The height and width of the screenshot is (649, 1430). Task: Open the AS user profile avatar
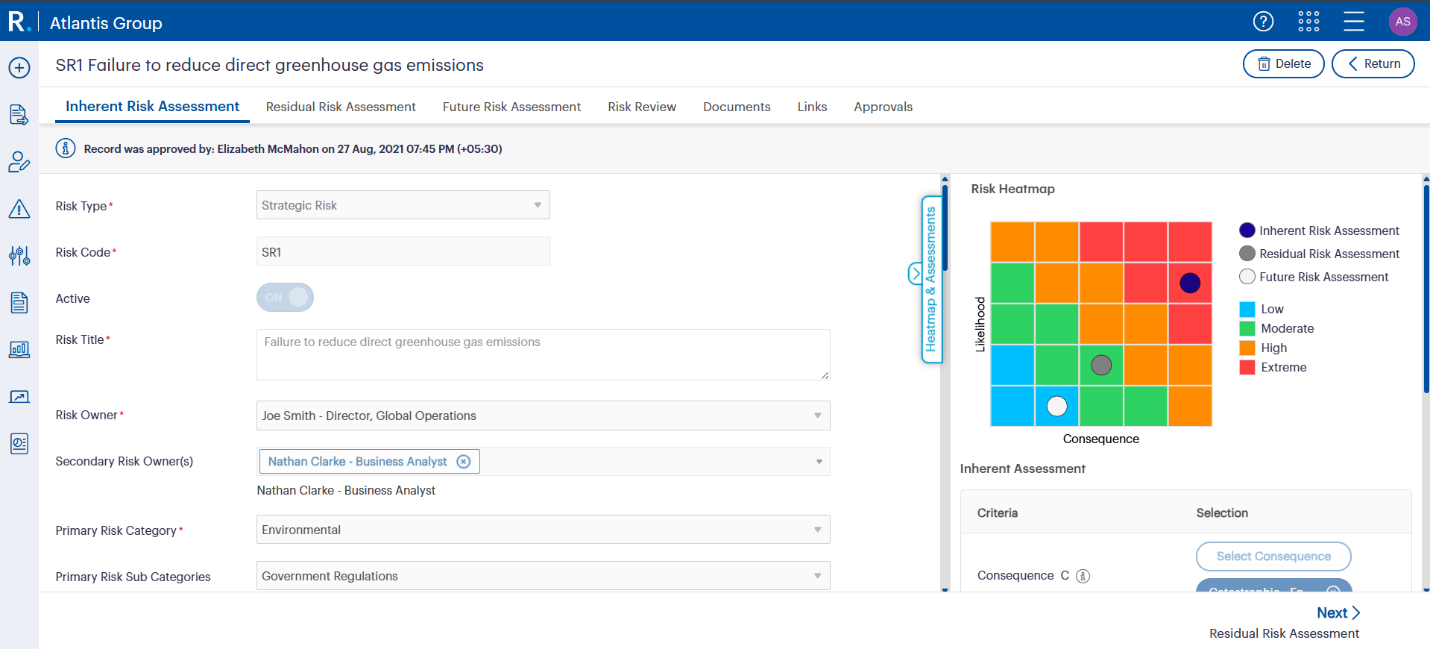pyautogui.click(x=1403, y=21)
